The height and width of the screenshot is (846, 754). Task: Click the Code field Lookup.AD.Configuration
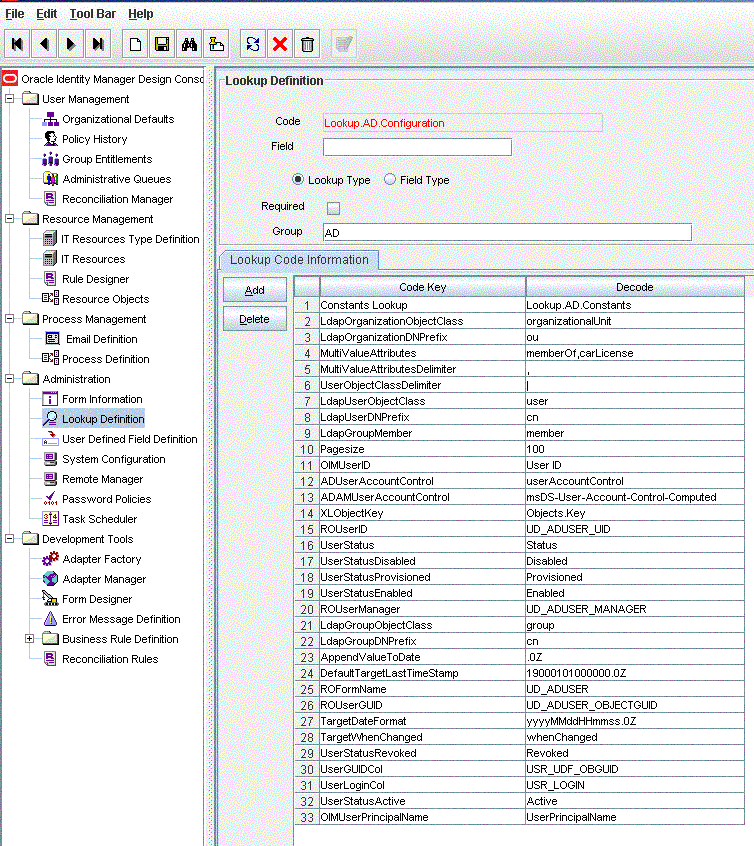463,123
